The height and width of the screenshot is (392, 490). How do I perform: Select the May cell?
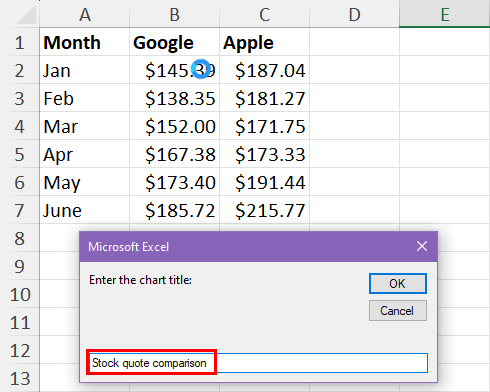point(85,182)
